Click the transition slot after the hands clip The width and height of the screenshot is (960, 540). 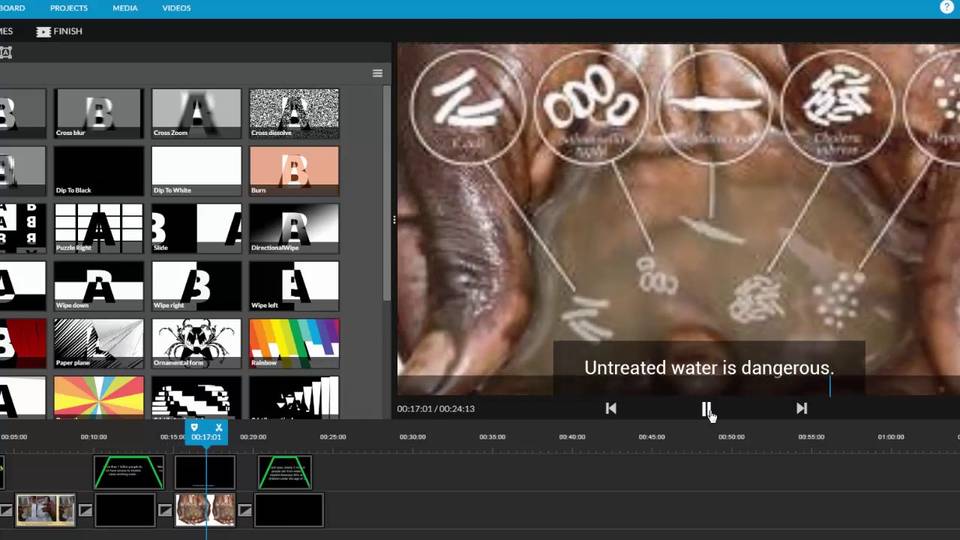click(245, 511)
